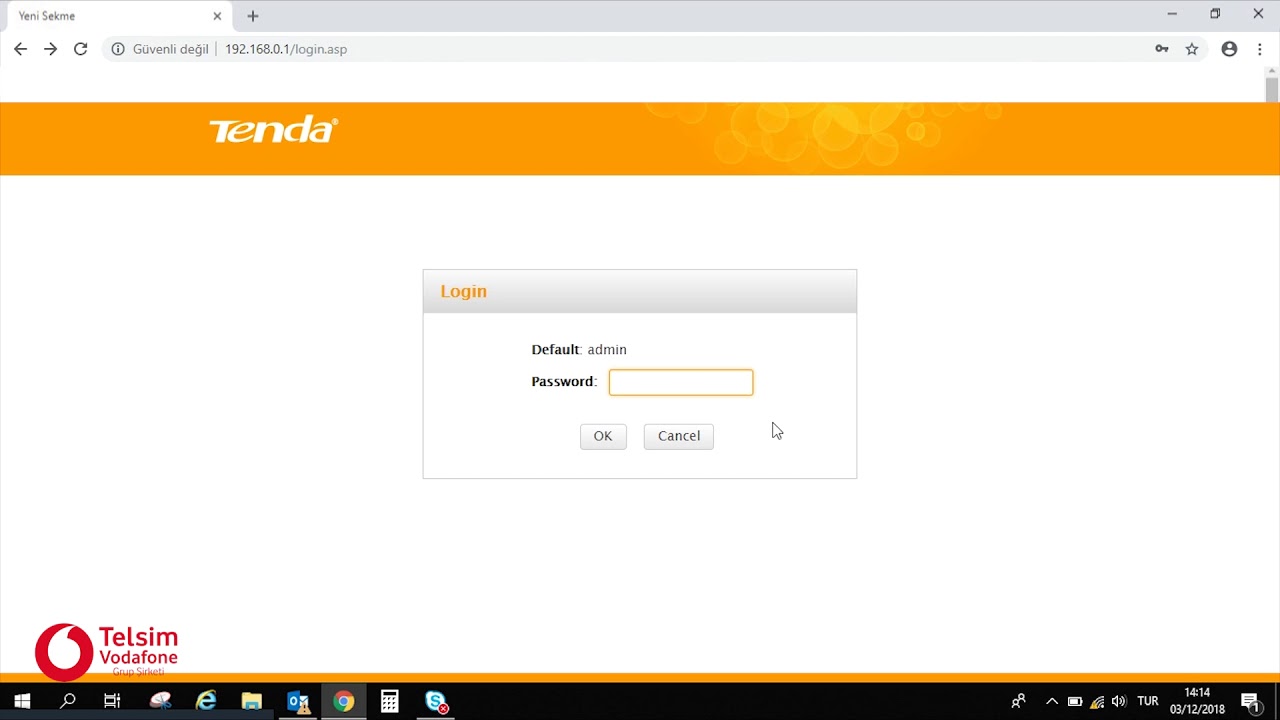Switch the TUR input language

coord(1148,702)
